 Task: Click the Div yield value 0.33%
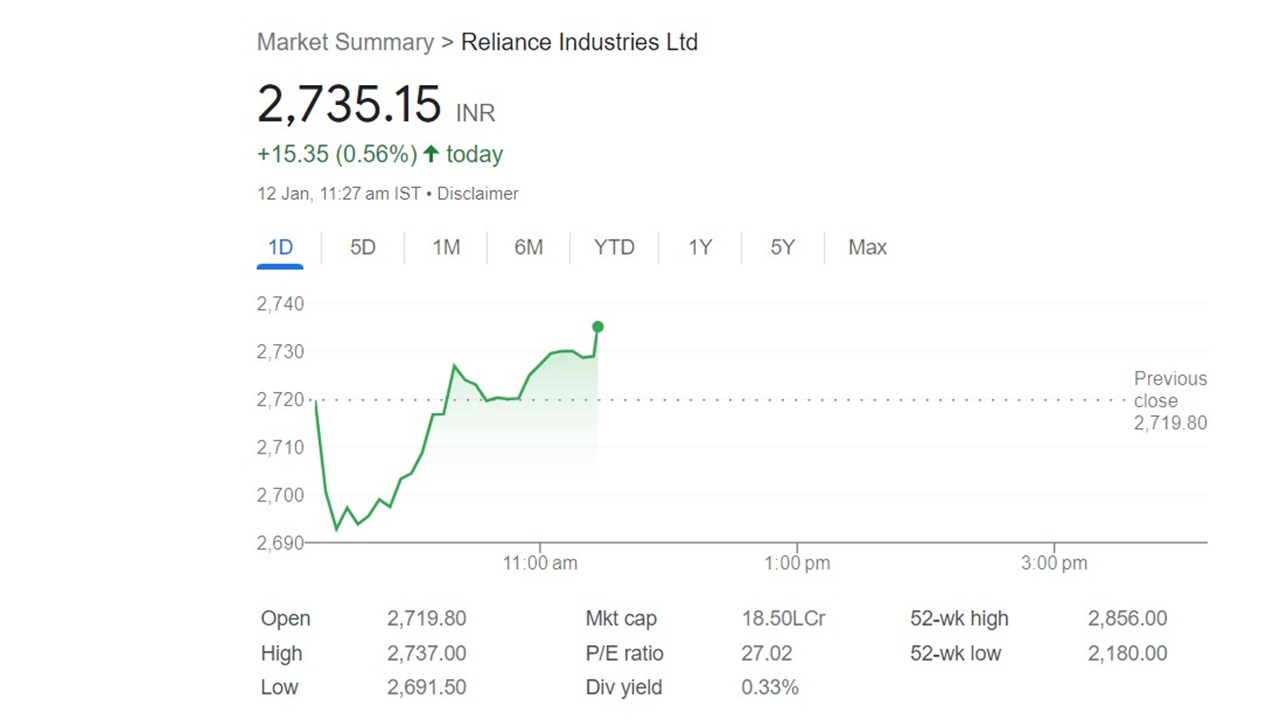click(x=770, y=688)
